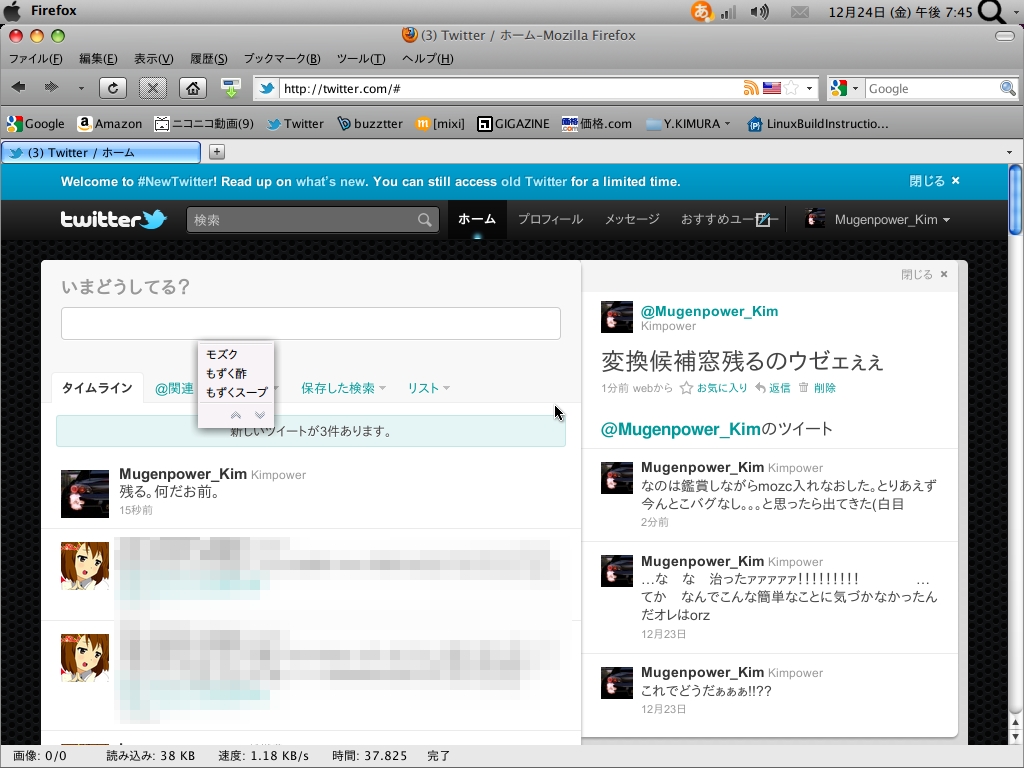Select the (3) Twitter / ホーム tab
The height and width of the screenshot is (768, 1024).
101,152
